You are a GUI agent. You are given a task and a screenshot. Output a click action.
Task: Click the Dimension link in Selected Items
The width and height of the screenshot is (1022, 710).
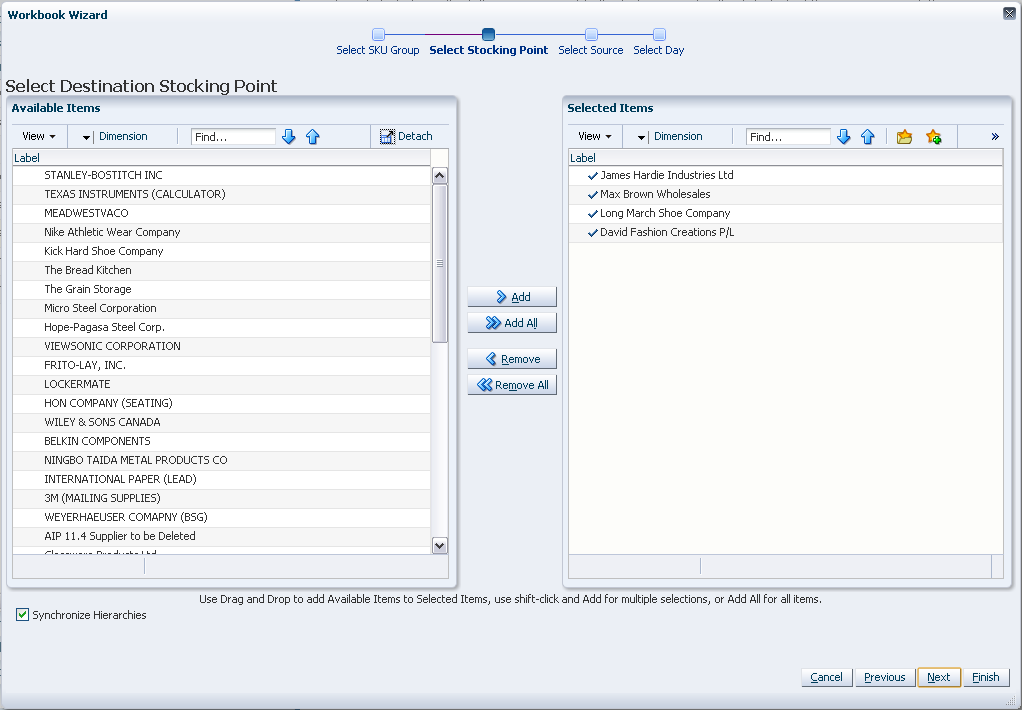(678, 136)
